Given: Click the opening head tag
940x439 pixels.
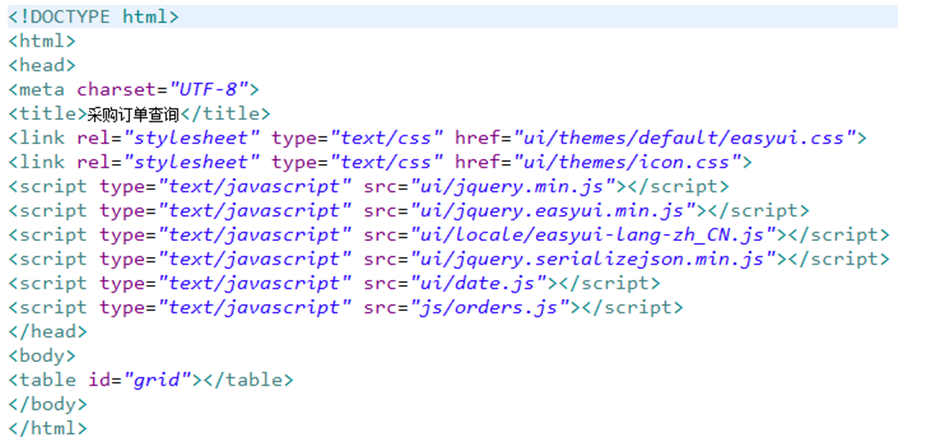Looking at the screenshot, I should tap(42, 65).
